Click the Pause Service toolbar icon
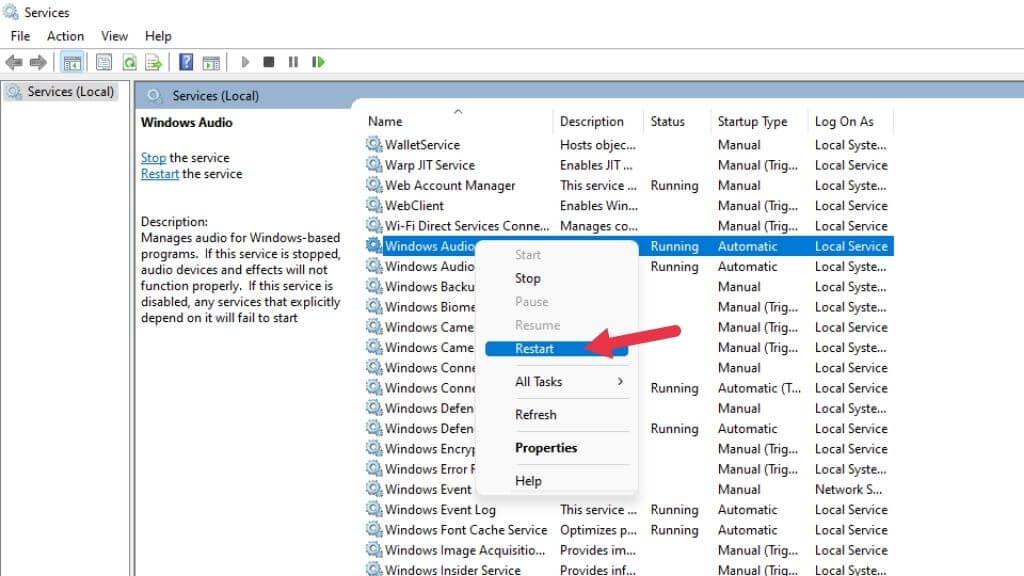 (x=293, y=62)
